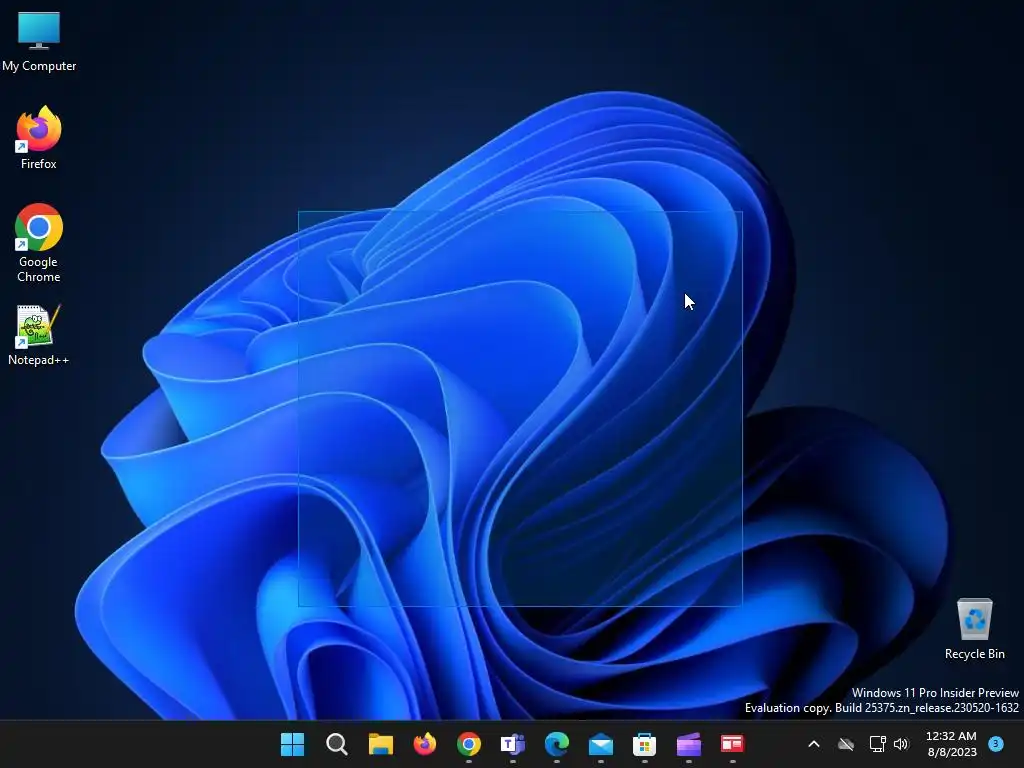
Task: Select the Firefox desktop shortcut
Action: [39, 138]
